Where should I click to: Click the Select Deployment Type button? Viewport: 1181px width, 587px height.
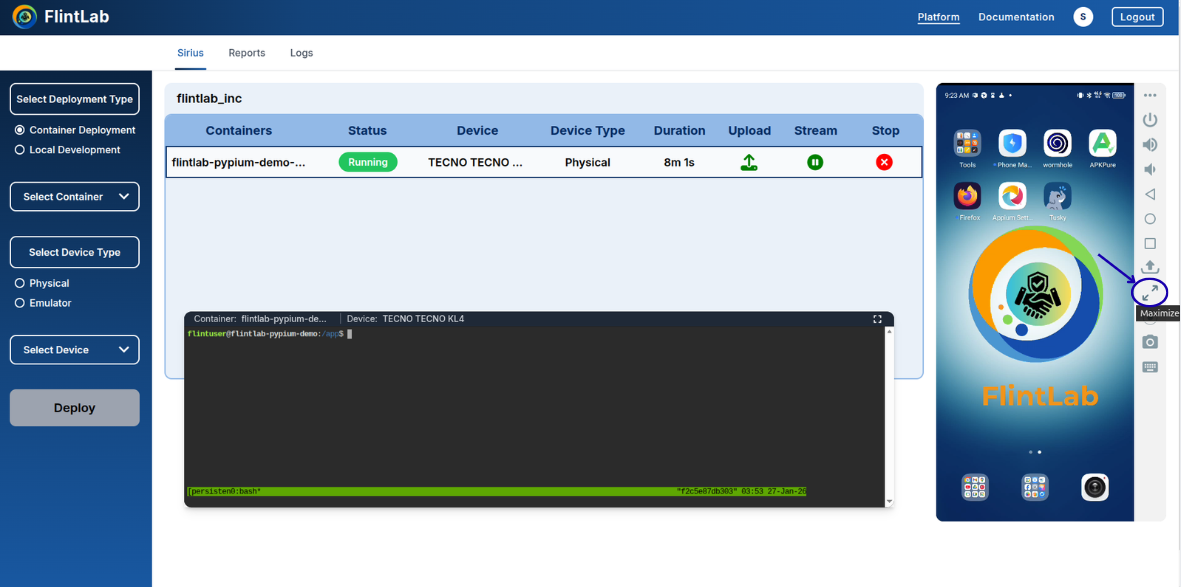[75, 99]
